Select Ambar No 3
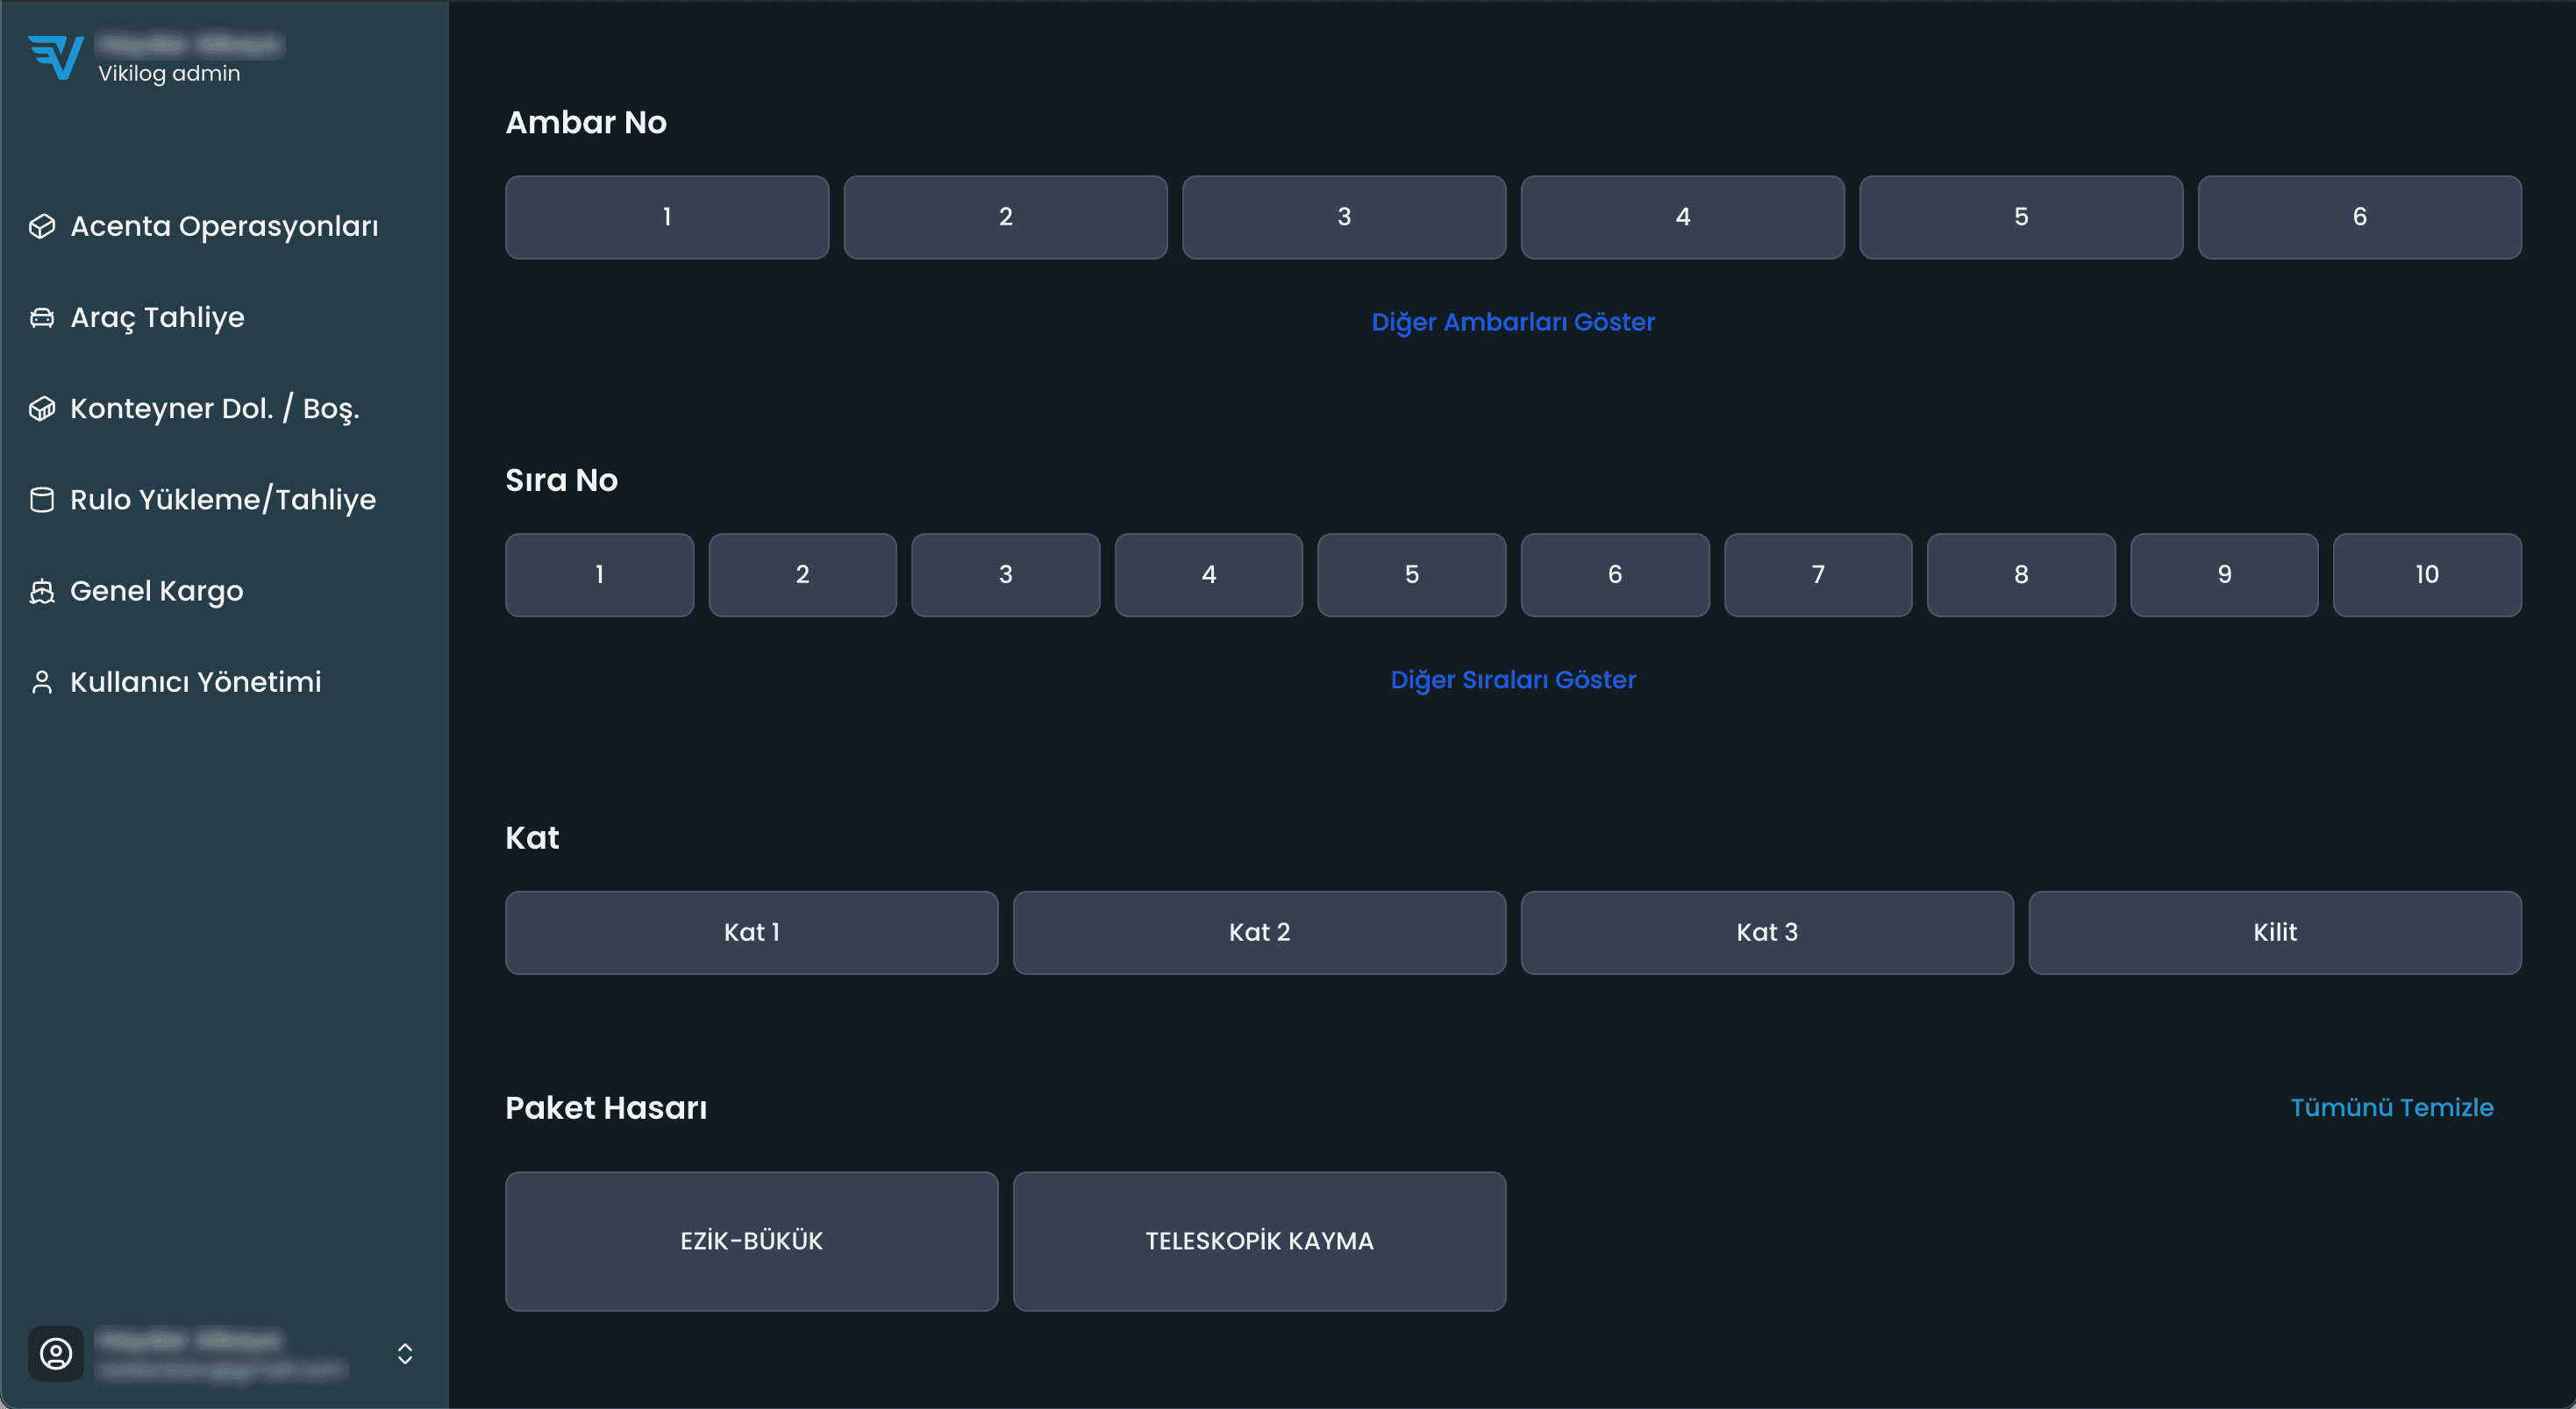The width and height of the screenshot is (2576, 1409). click(1343, 217)
